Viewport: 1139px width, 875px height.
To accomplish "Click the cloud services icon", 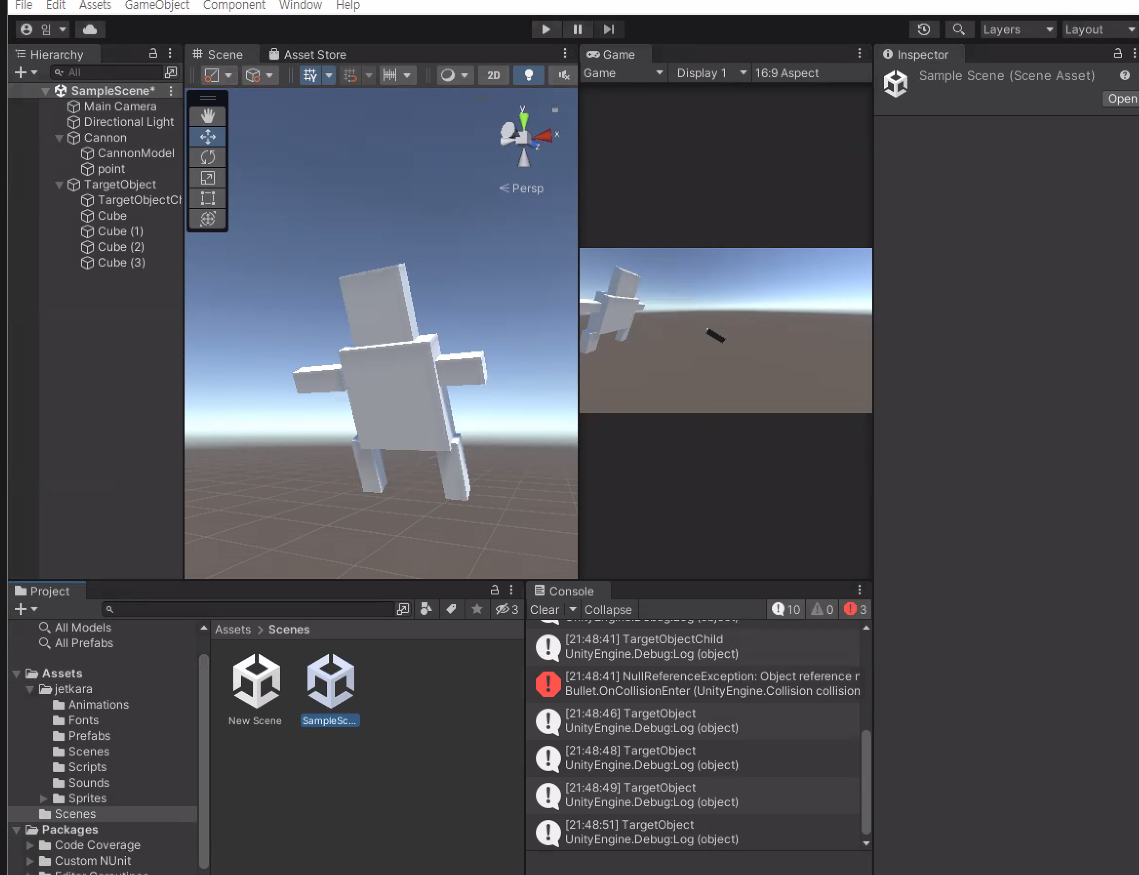I will point(90,29).
